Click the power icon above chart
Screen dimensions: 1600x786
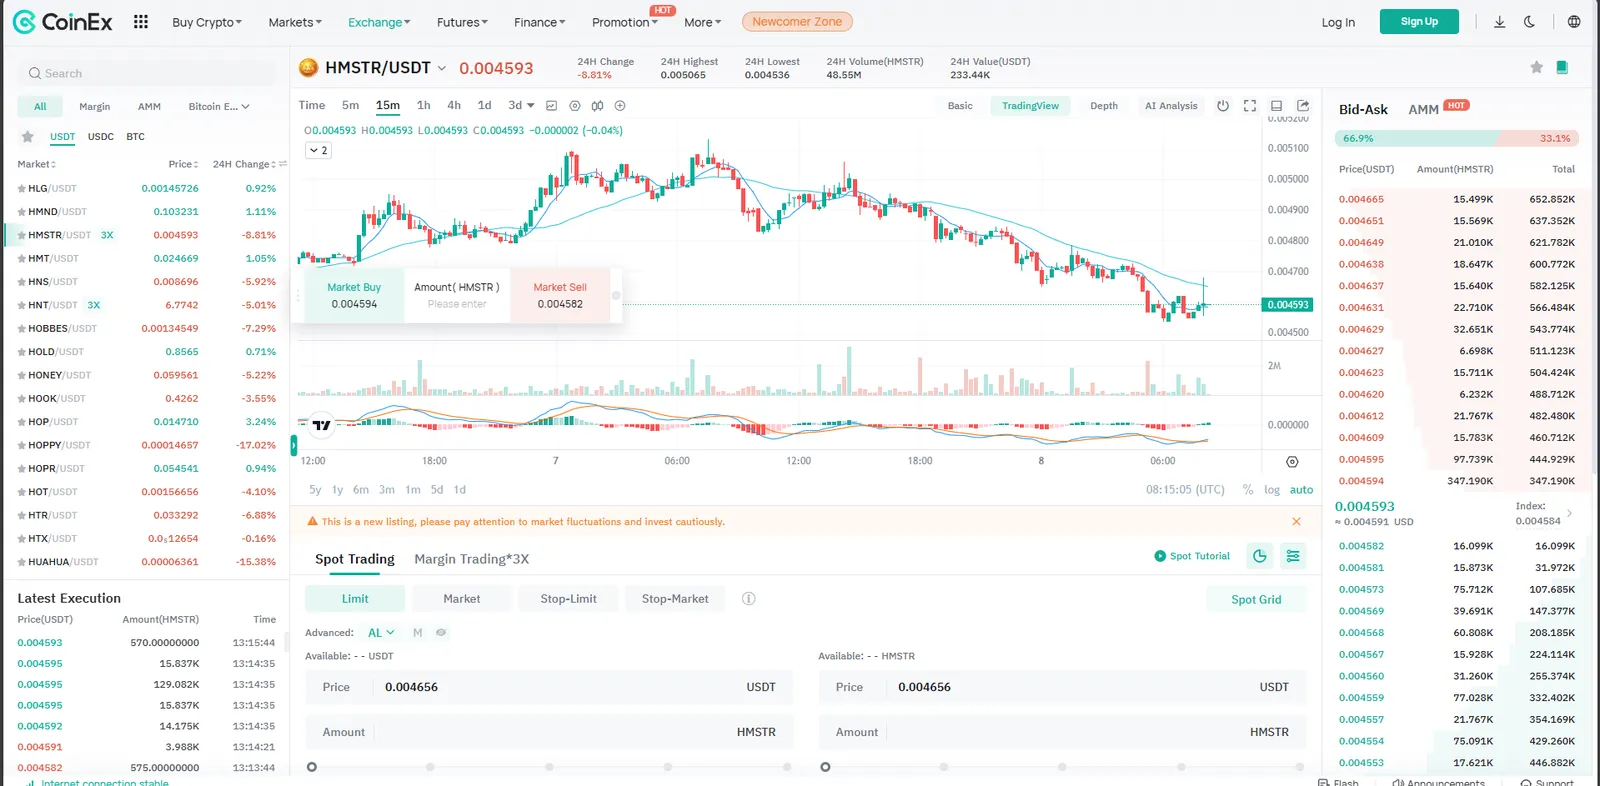point(1222,105)
